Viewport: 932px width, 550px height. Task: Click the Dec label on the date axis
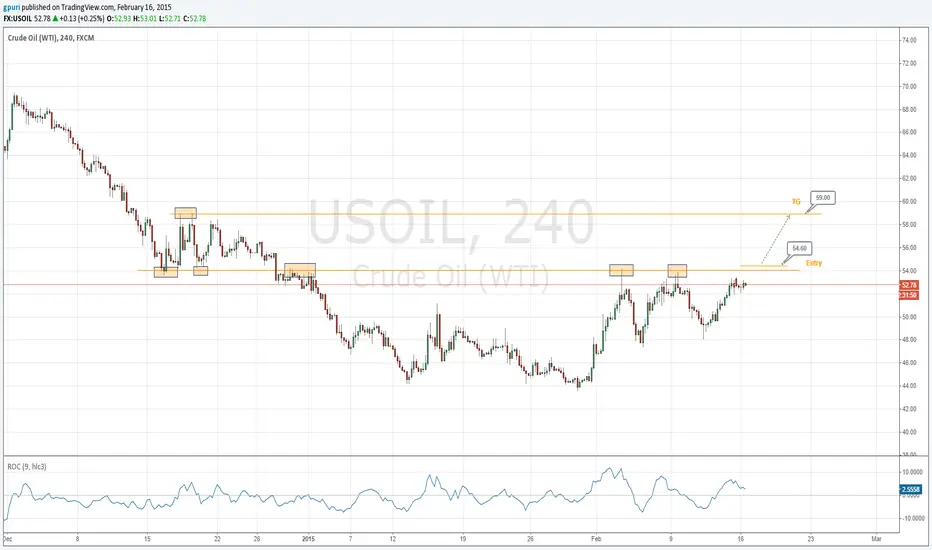(7, 539)
